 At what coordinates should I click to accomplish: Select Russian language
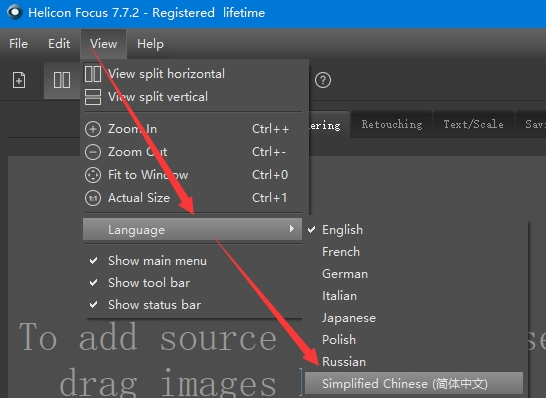414,362
